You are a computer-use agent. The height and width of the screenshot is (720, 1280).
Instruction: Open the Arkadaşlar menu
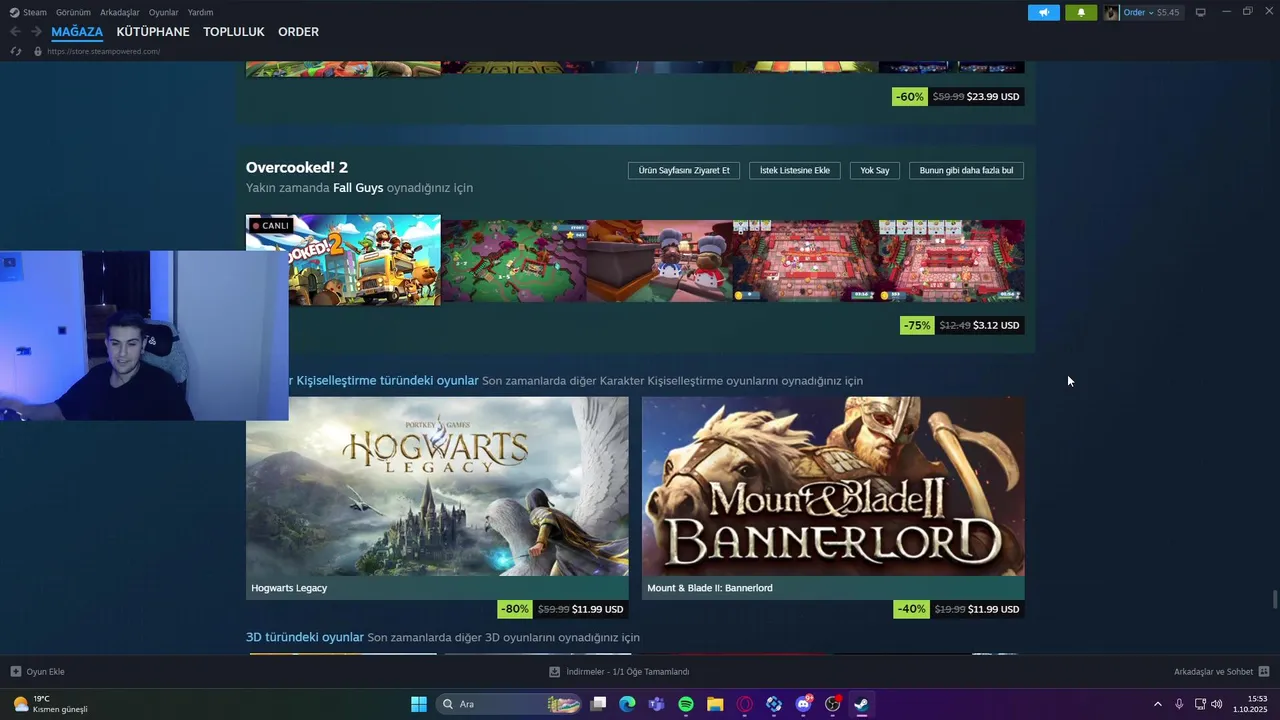pyautogui.click(x=120, y=12)
